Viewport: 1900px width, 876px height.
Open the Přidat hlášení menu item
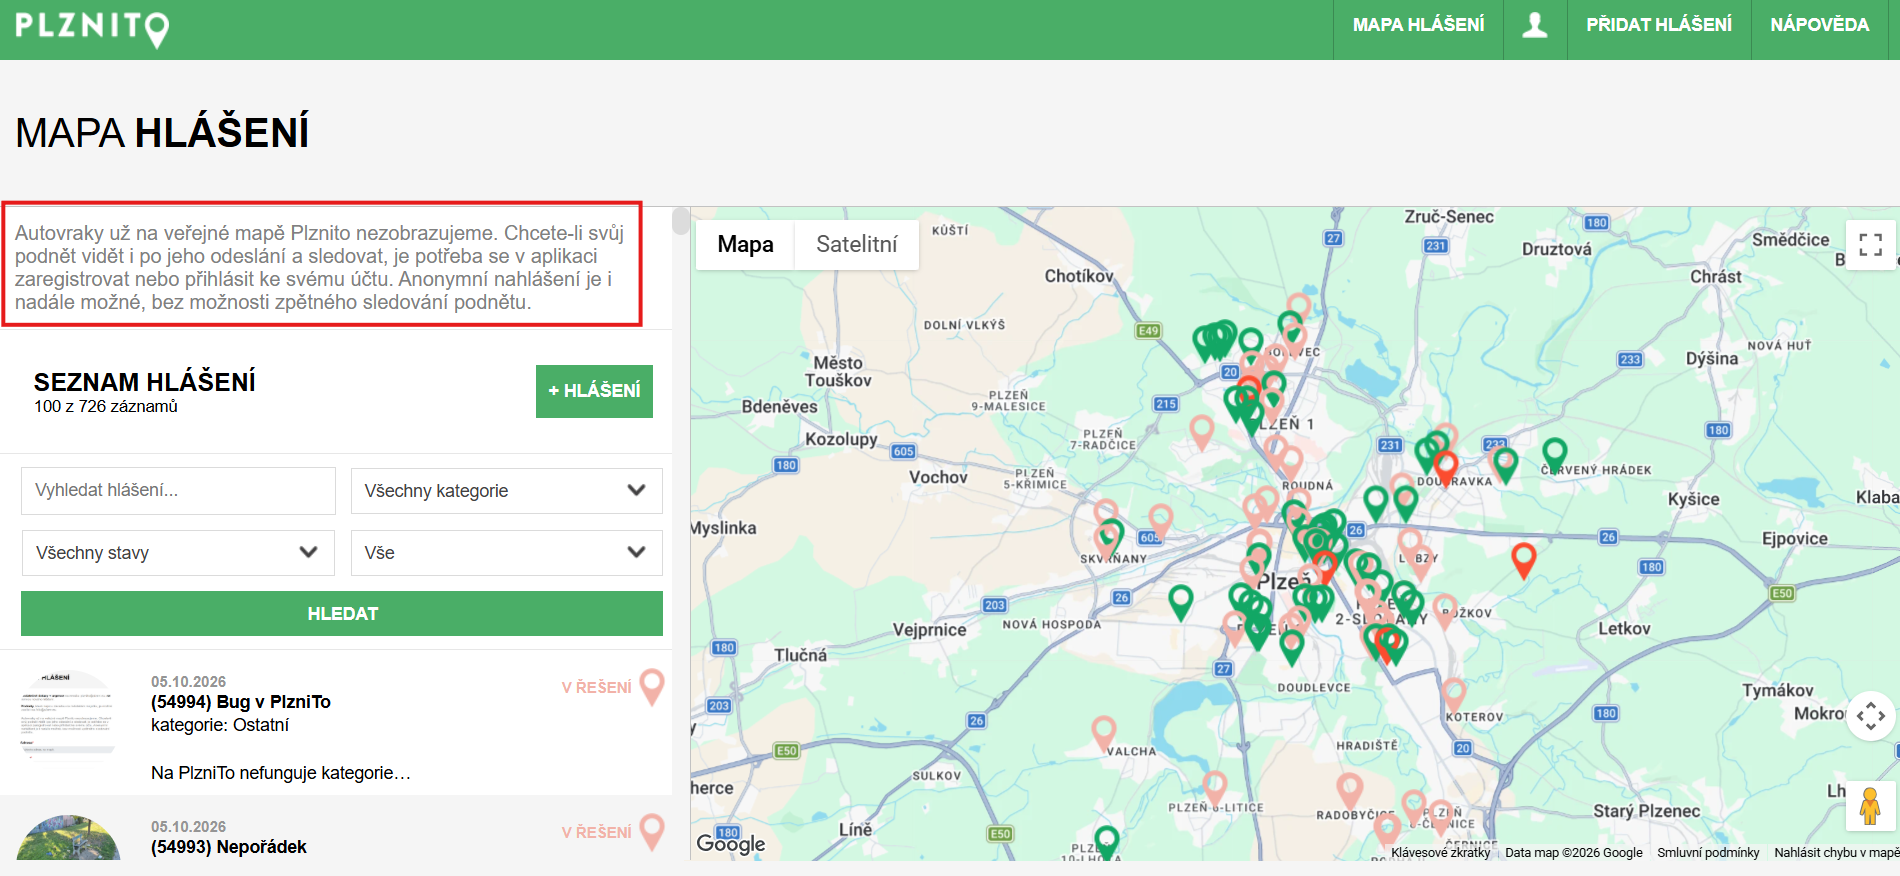(1659, 25)
